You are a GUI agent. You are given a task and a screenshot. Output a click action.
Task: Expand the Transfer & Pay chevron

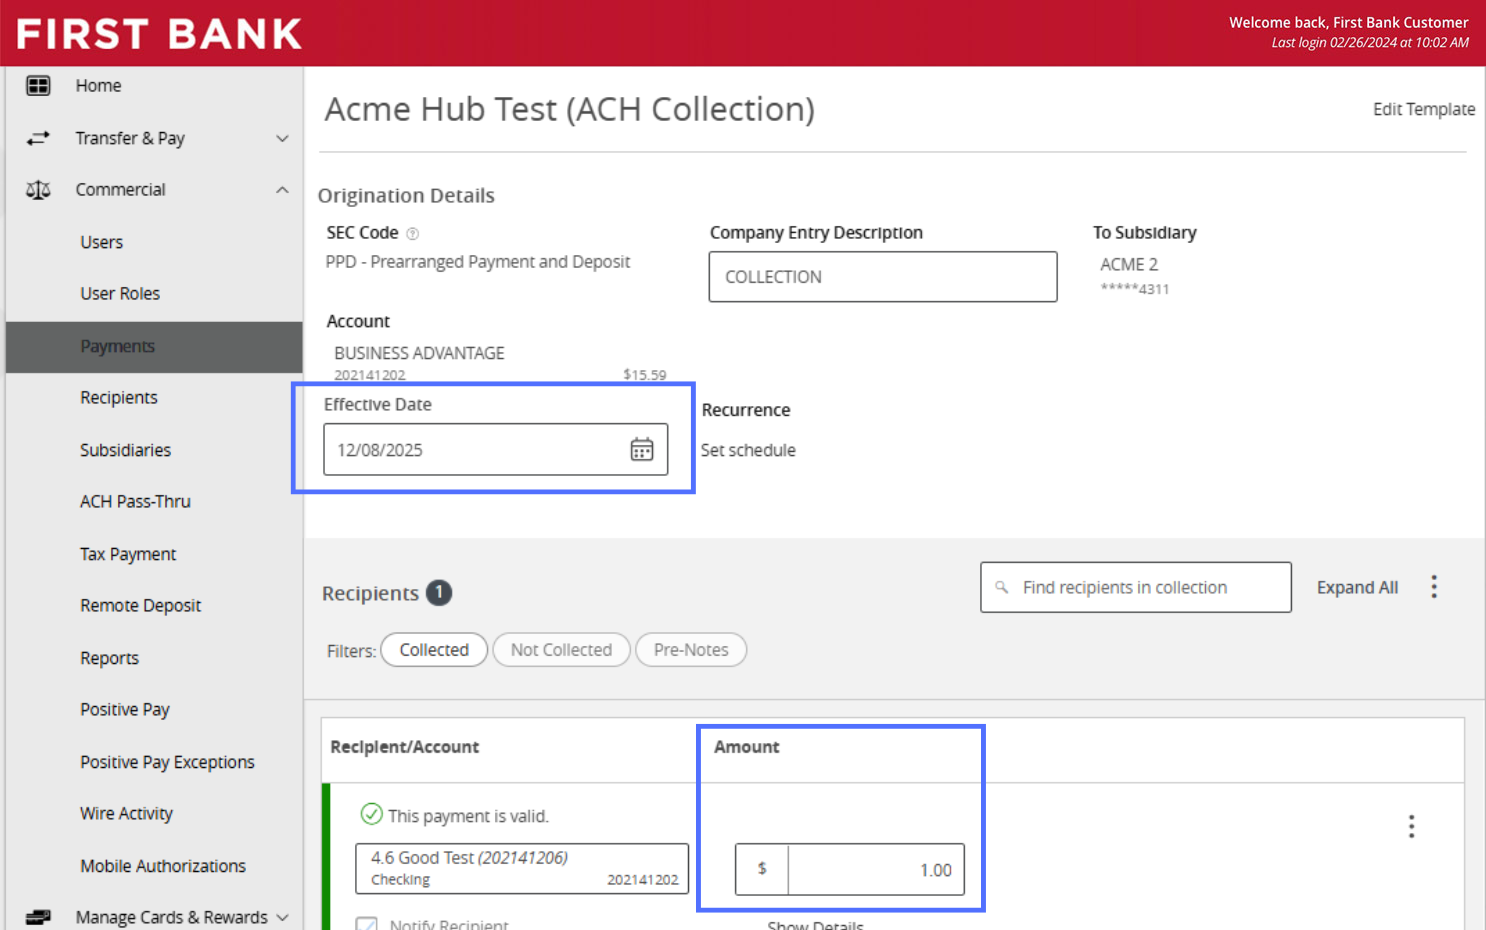282,139
